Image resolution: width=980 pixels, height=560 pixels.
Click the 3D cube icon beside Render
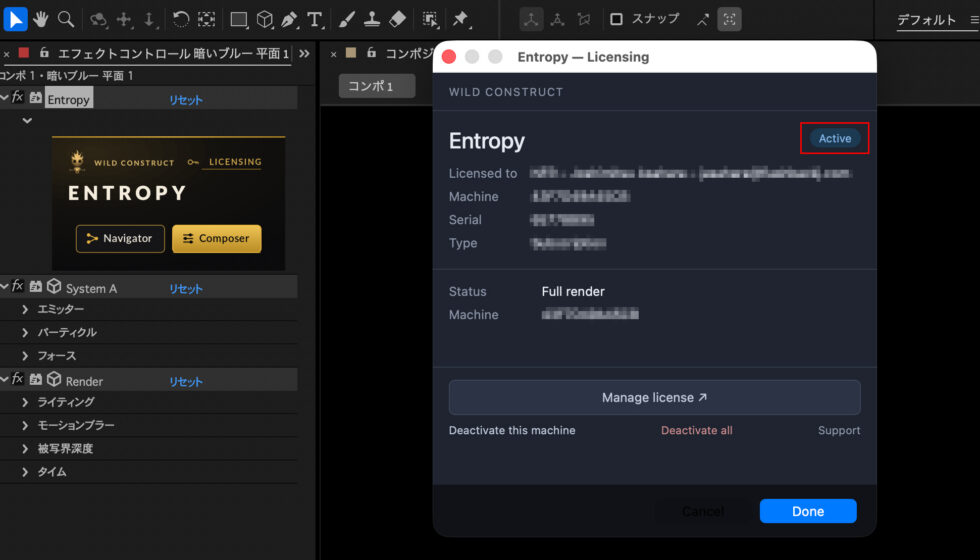[x=54, y=379]
